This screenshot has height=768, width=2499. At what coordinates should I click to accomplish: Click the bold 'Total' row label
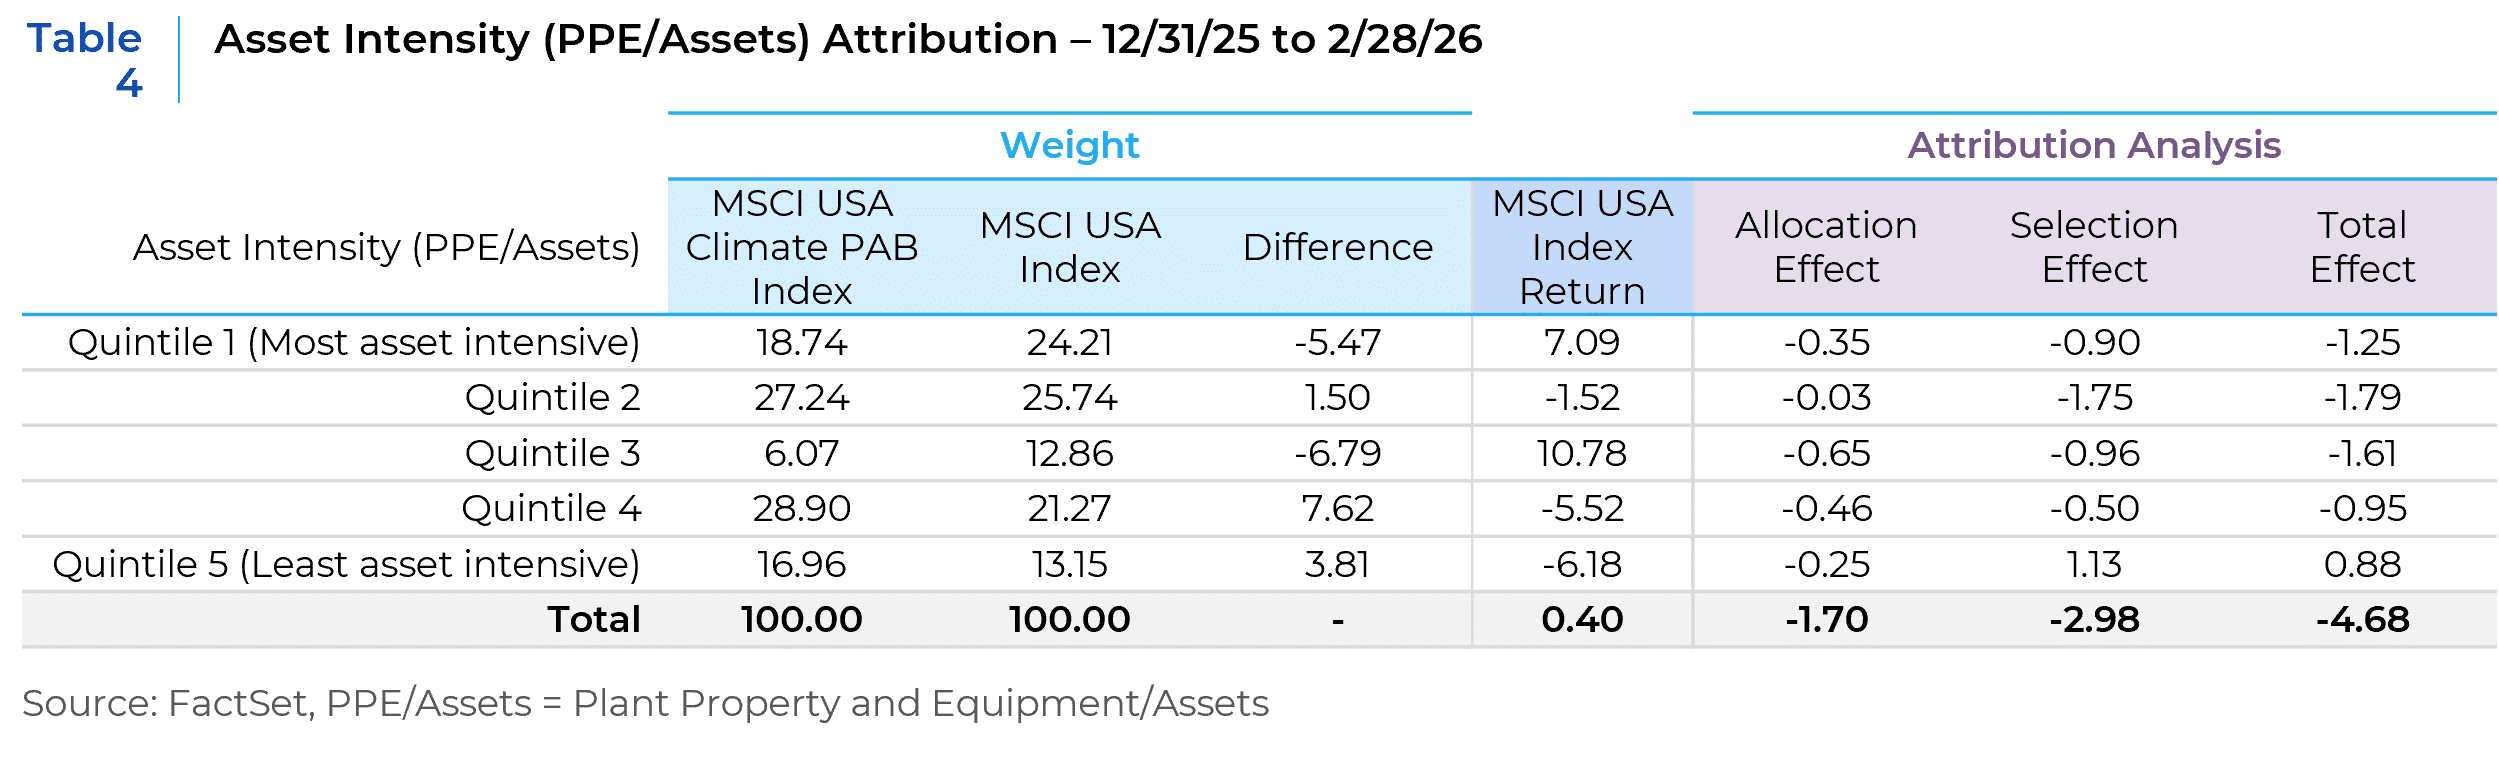[593, 620]
